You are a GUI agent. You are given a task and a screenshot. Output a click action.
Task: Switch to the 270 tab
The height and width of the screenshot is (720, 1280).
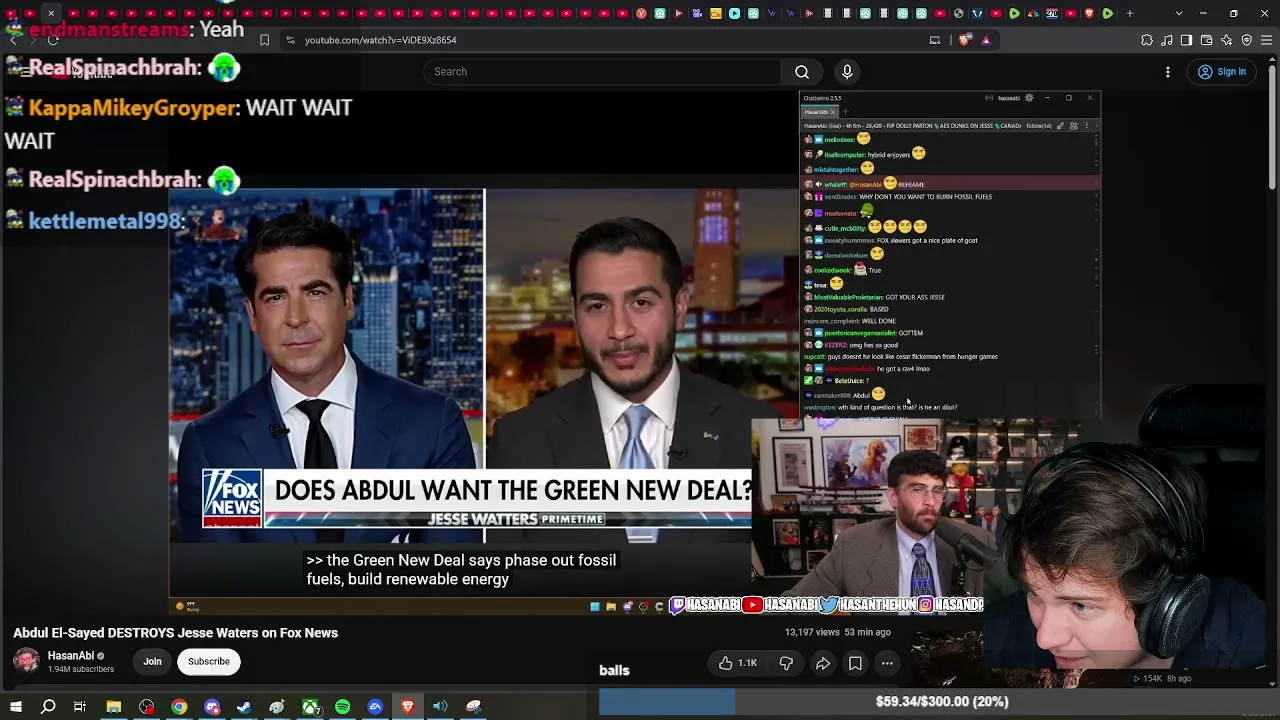[1052, 13]
